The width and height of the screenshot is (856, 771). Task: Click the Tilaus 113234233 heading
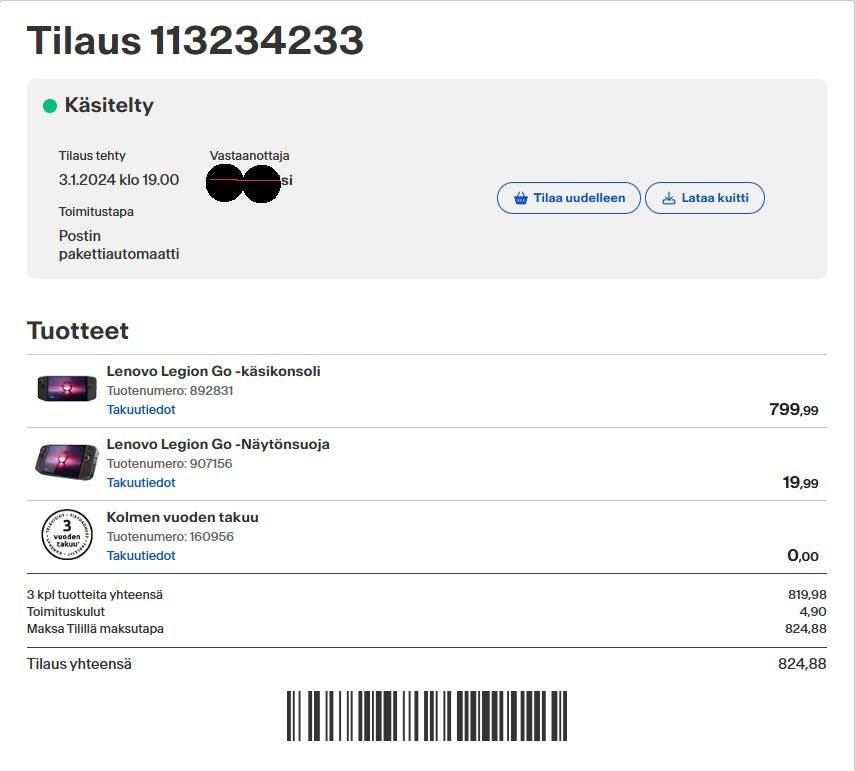tap(195, 41)
